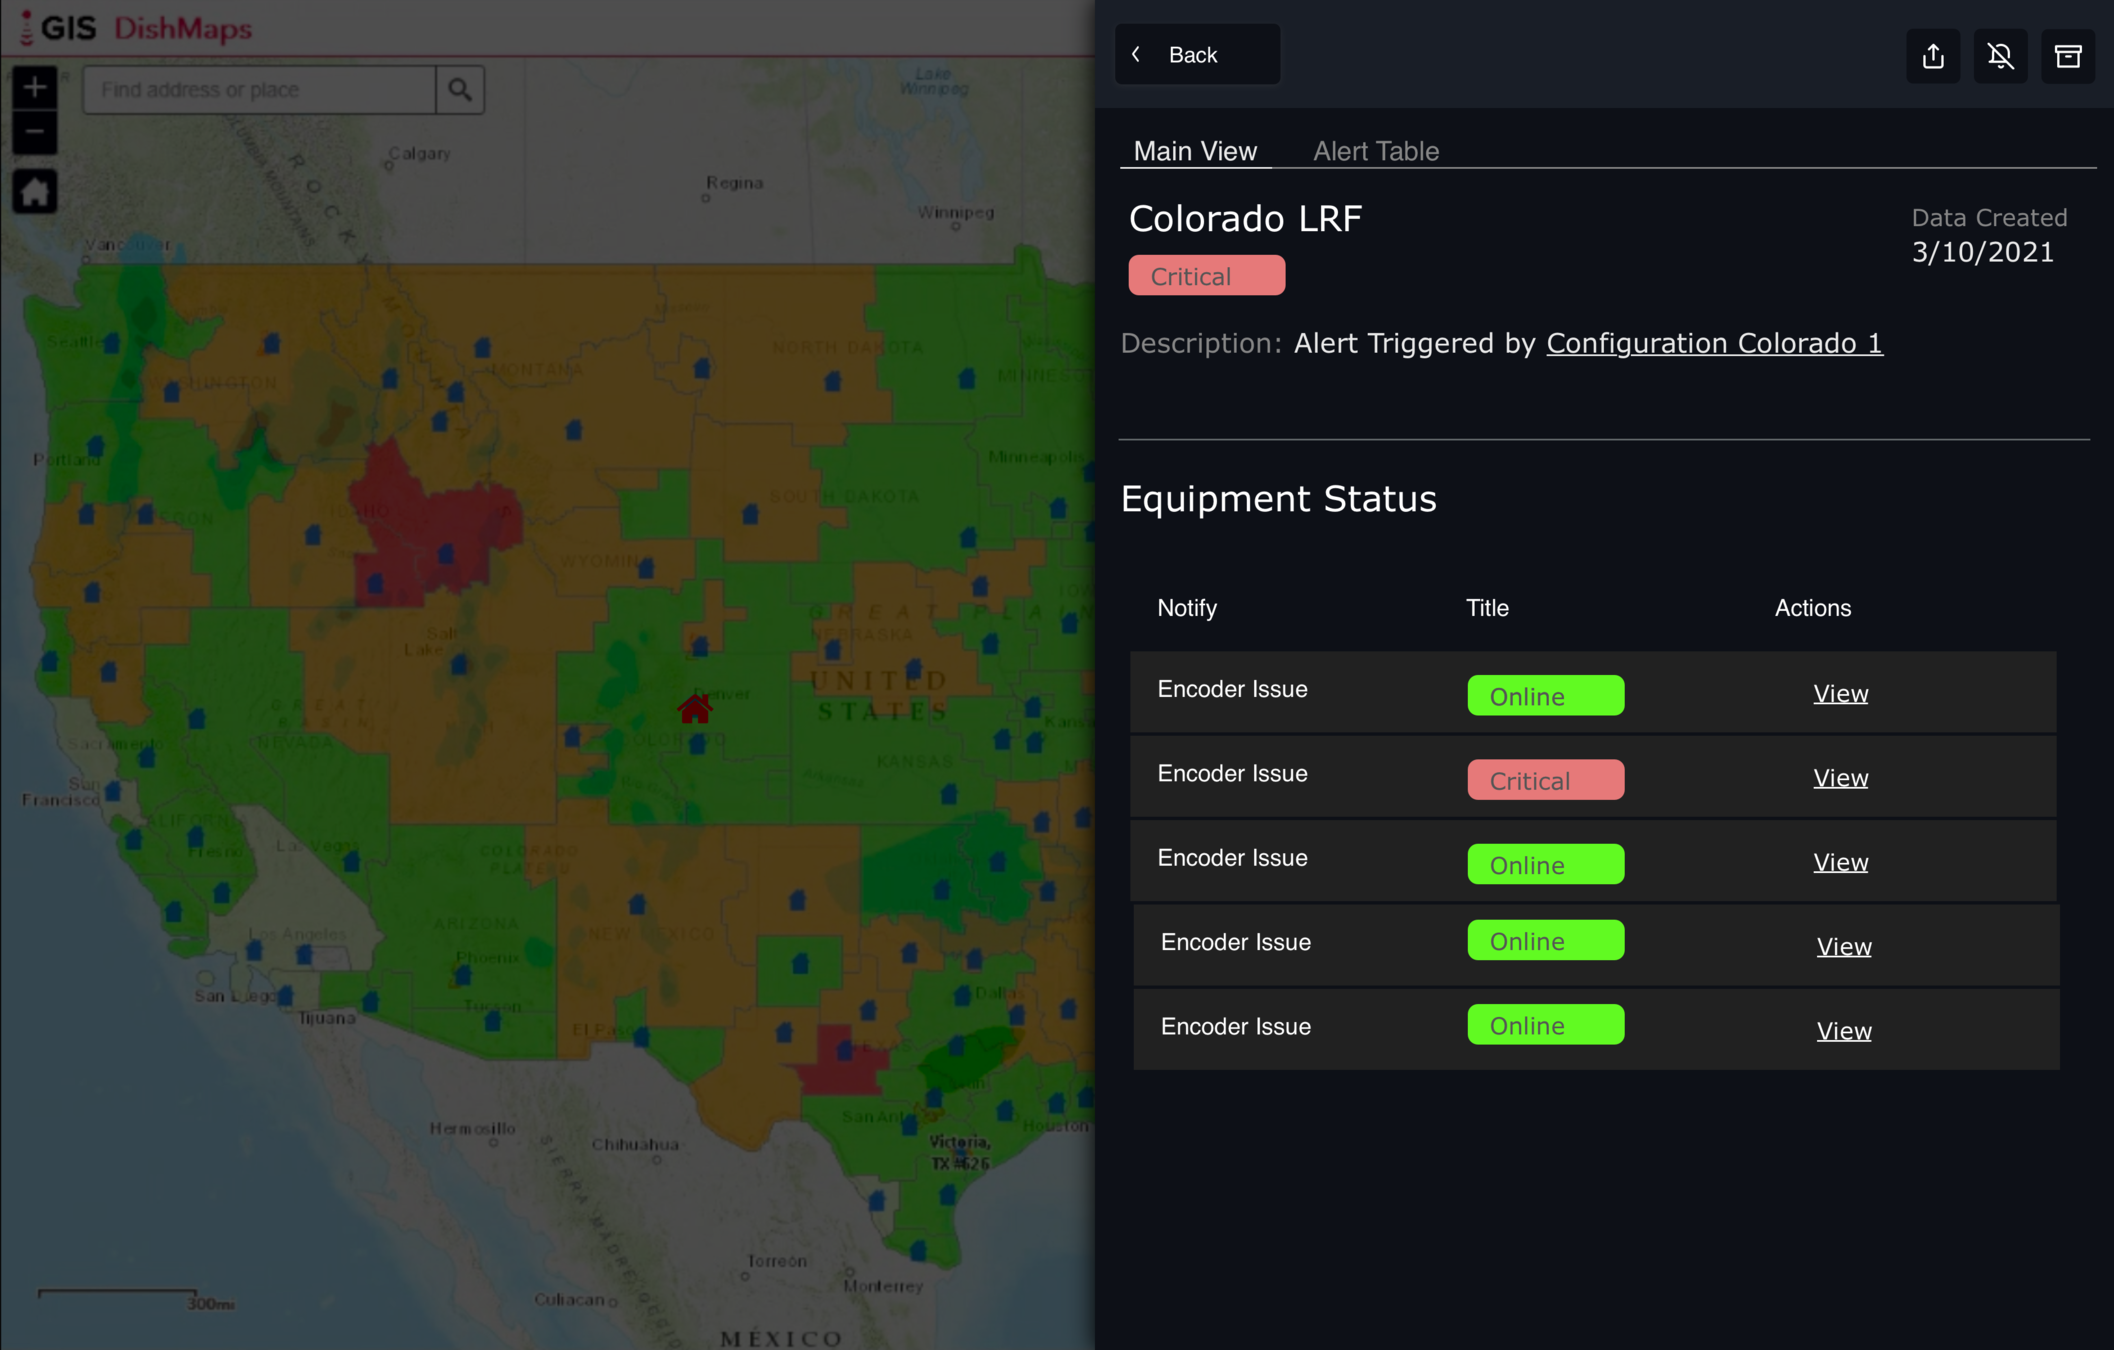Zoom out the map with minus button
The width and height of the screenshot is (2114, 1350).
34,132
